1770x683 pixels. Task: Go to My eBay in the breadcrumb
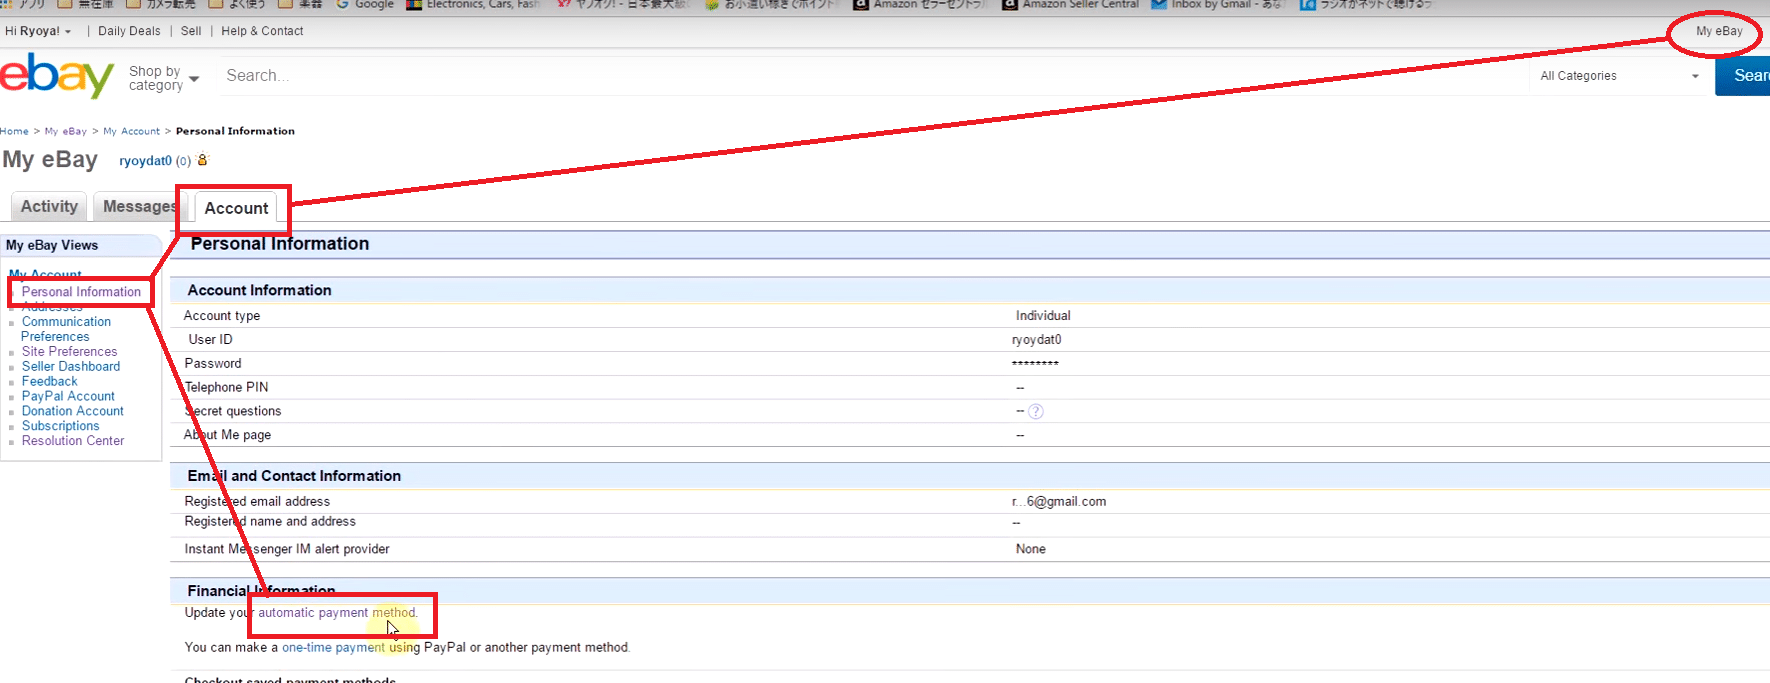(66, 131)
